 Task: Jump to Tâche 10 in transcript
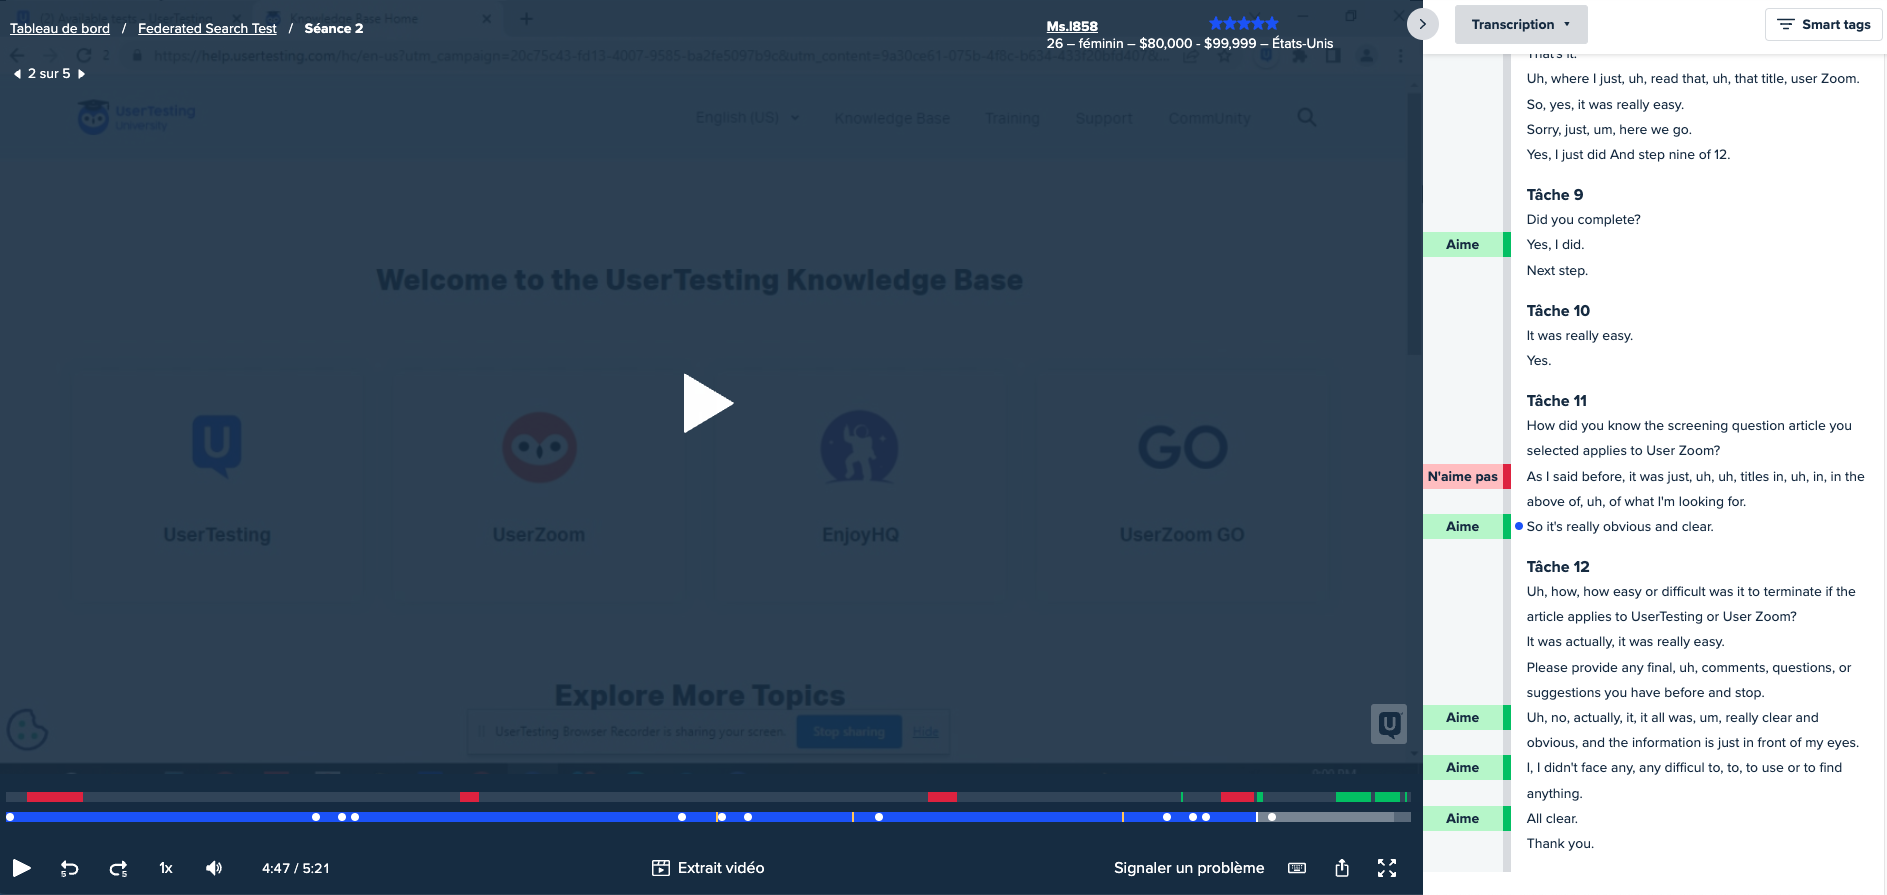pyautogui.click(x=1558, y=310)
